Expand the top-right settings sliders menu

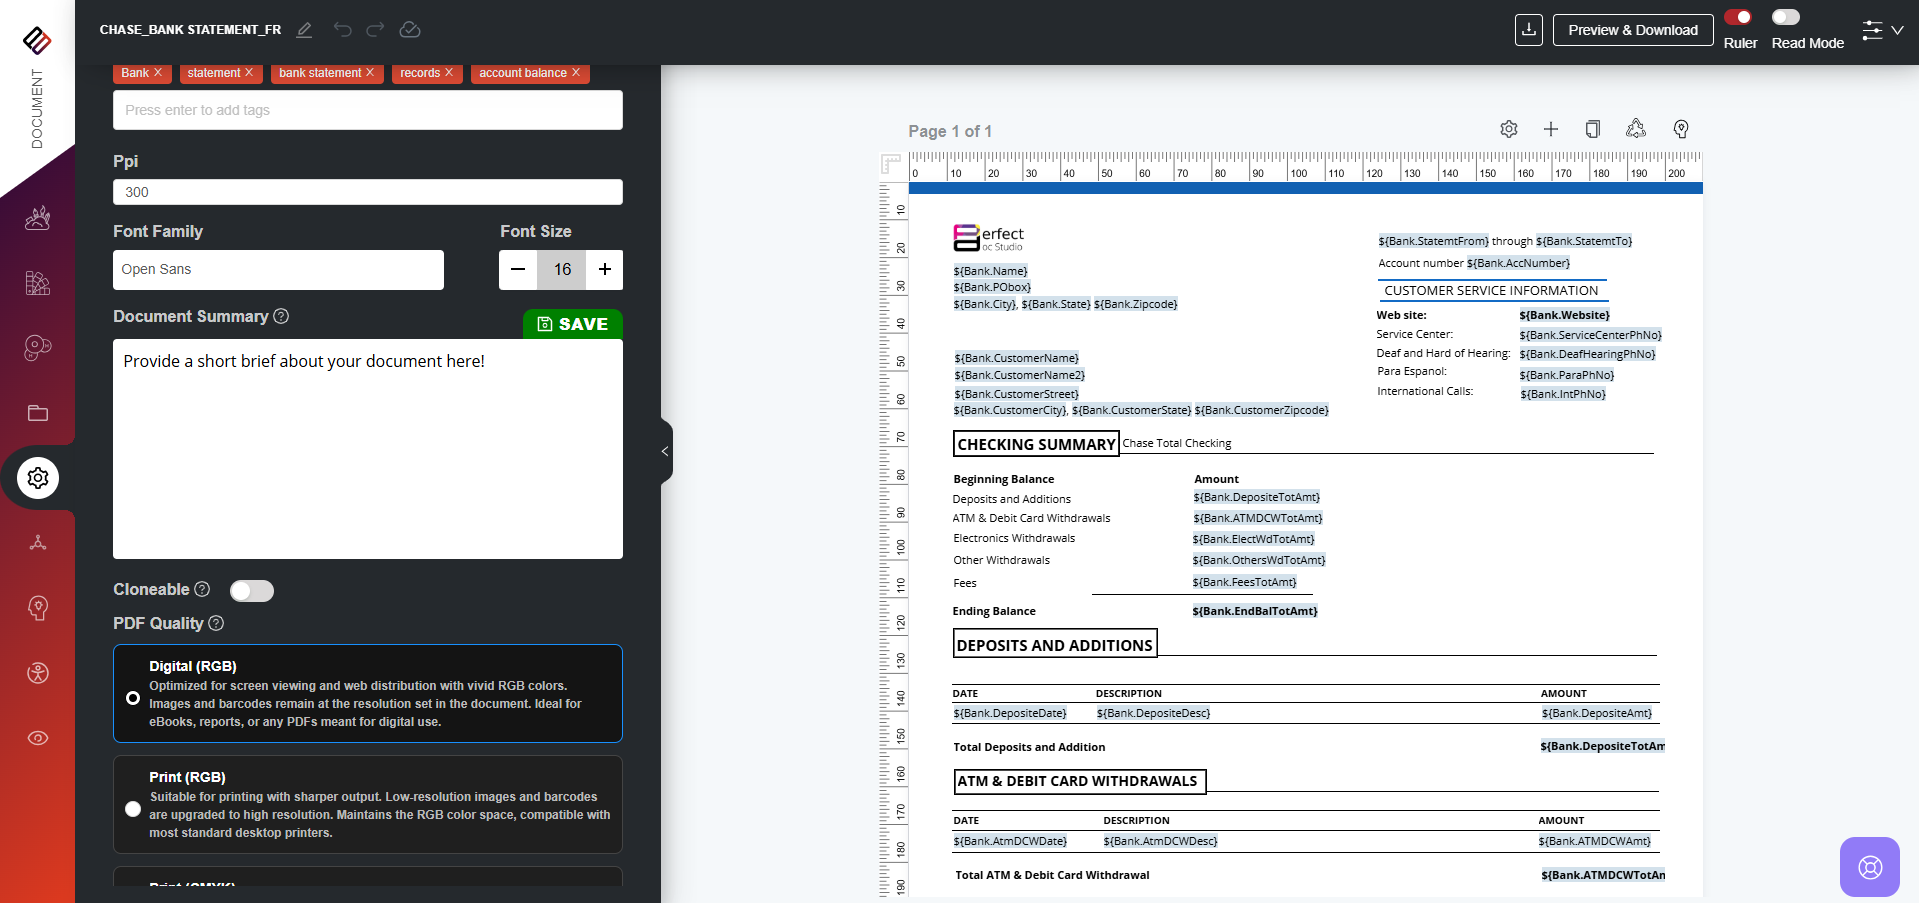tap(1882, 30)
